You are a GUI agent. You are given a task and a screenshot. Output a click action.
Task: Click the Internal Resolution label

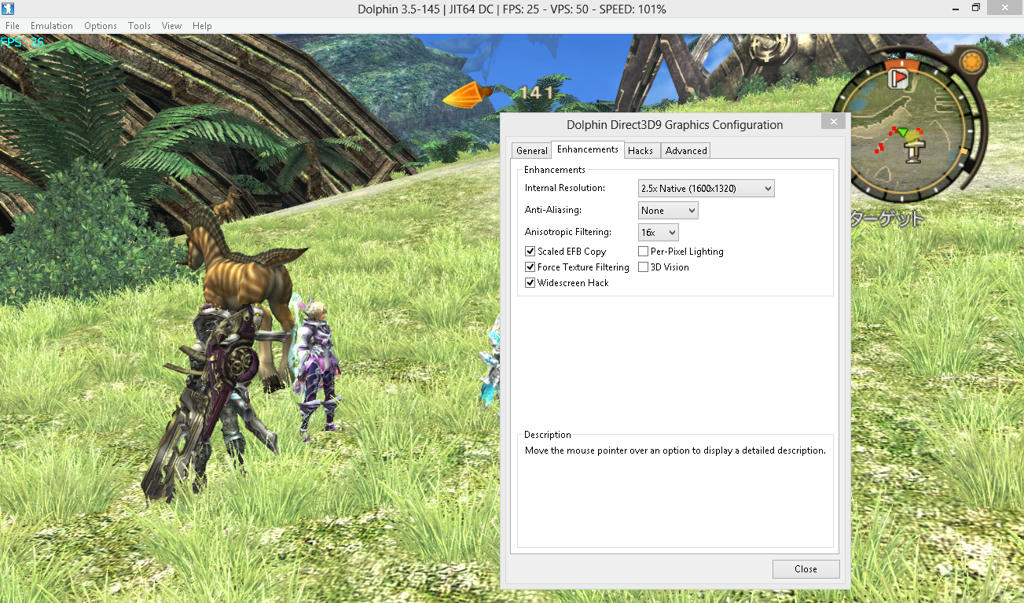[565, 187]
